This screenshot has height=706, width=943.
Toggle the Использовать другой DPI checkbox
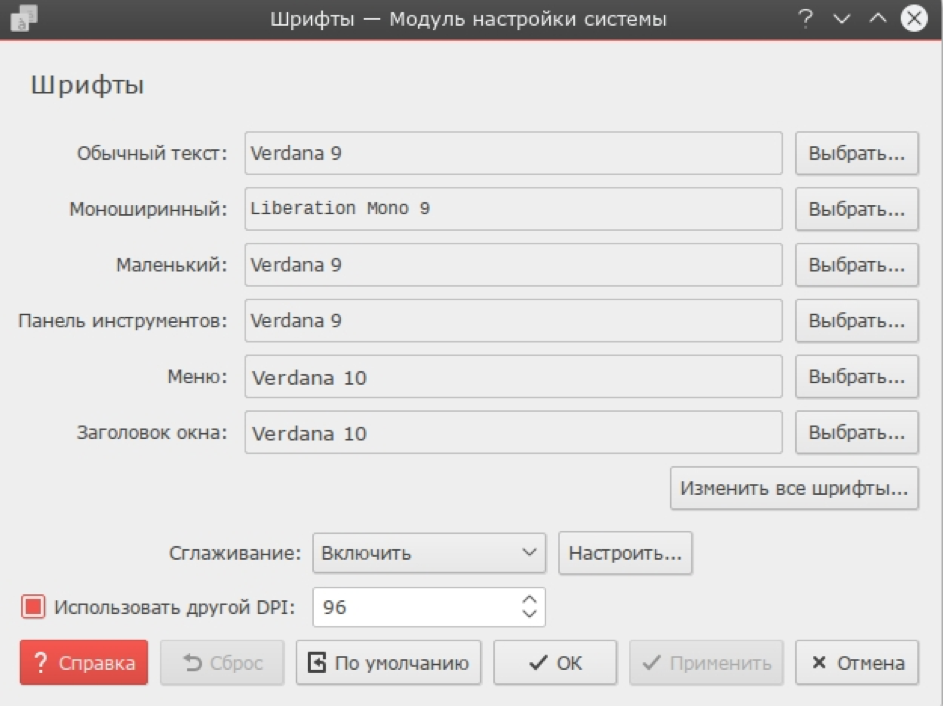pos(33,607)
